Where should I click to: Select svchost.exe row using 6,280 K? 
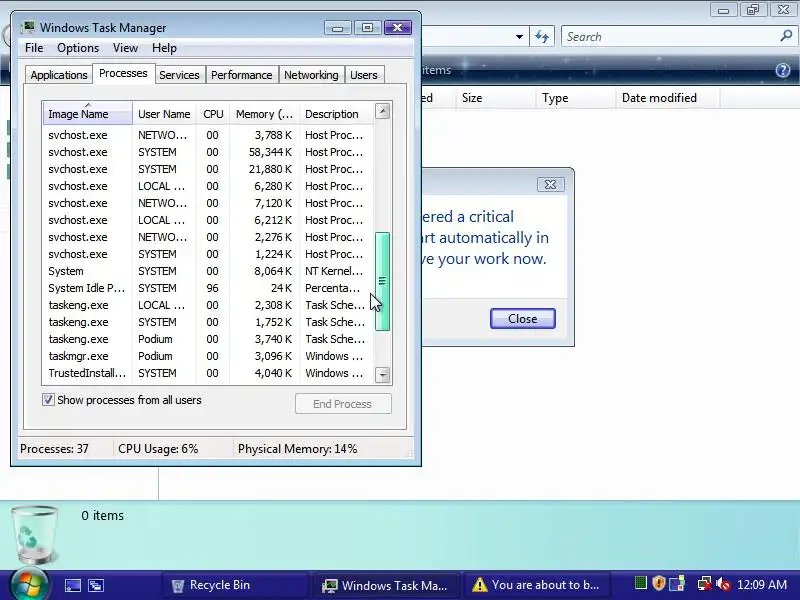point(208,186)
